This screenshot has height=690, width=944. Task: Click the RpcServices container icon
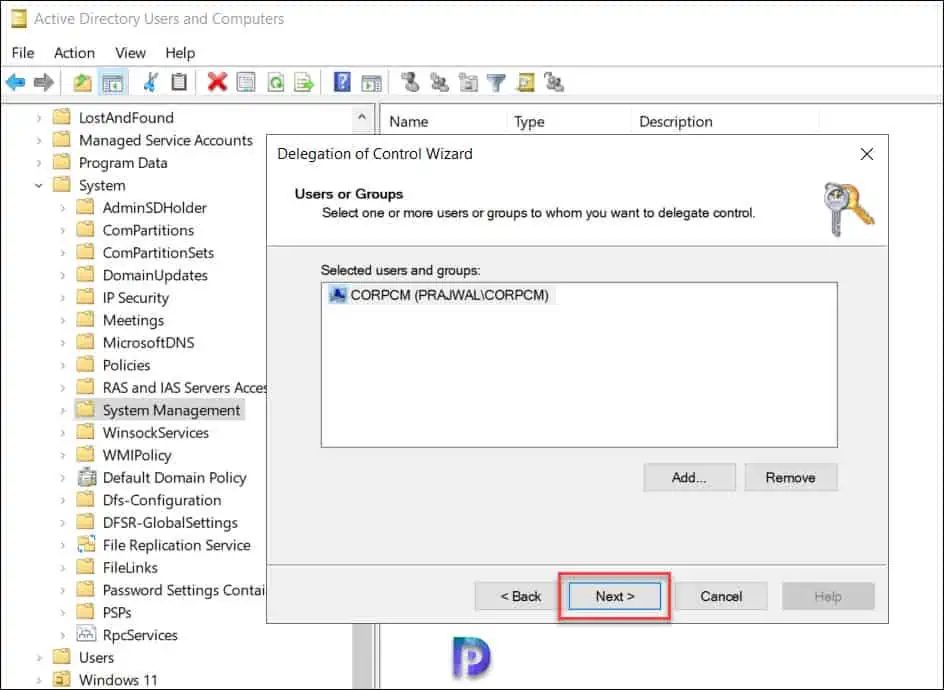[87, 634]
